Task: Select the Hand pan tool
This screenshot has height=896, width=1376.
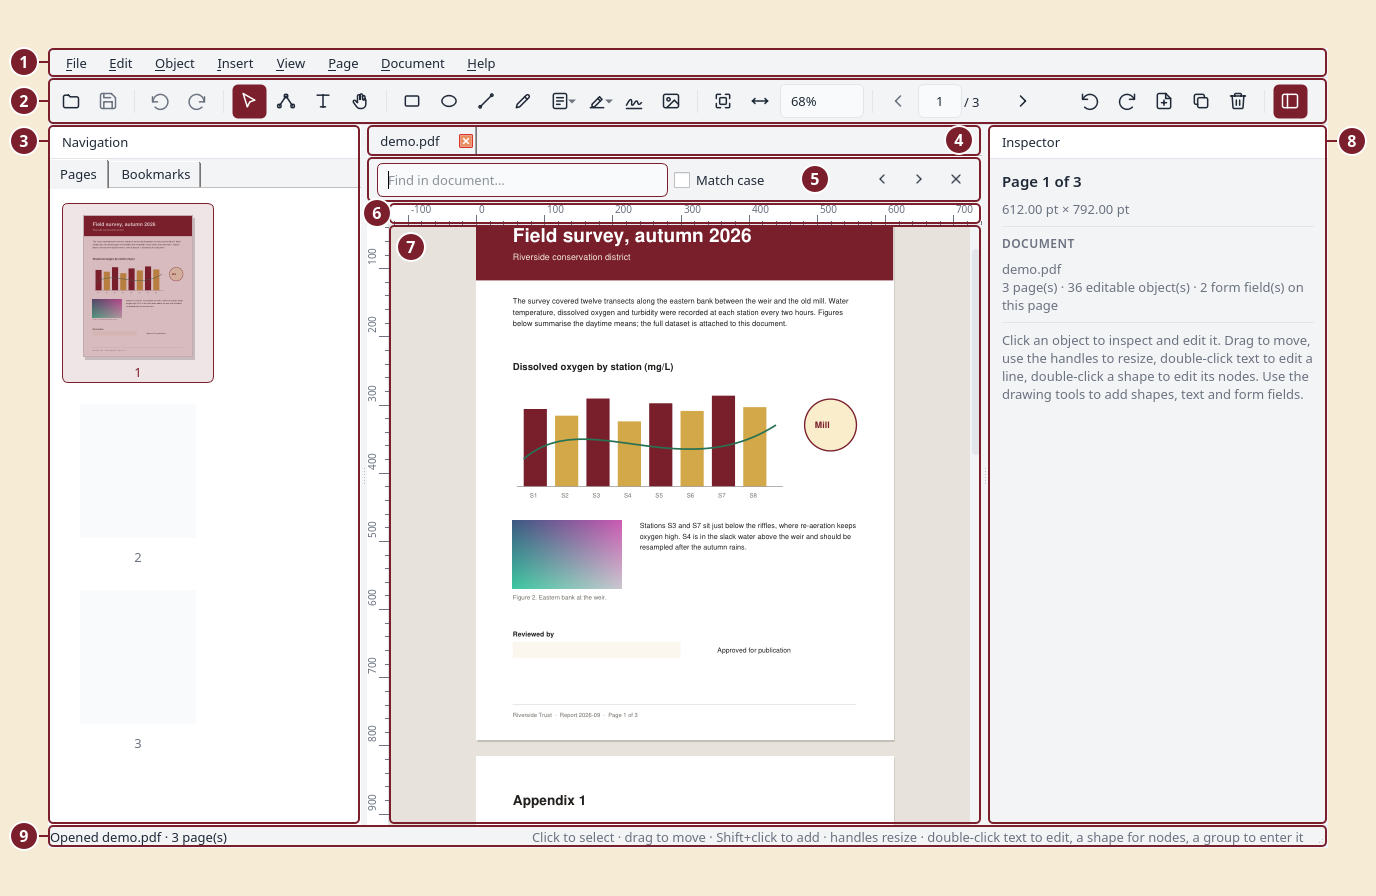Action: pyautogui.click(x=360, y=101)
